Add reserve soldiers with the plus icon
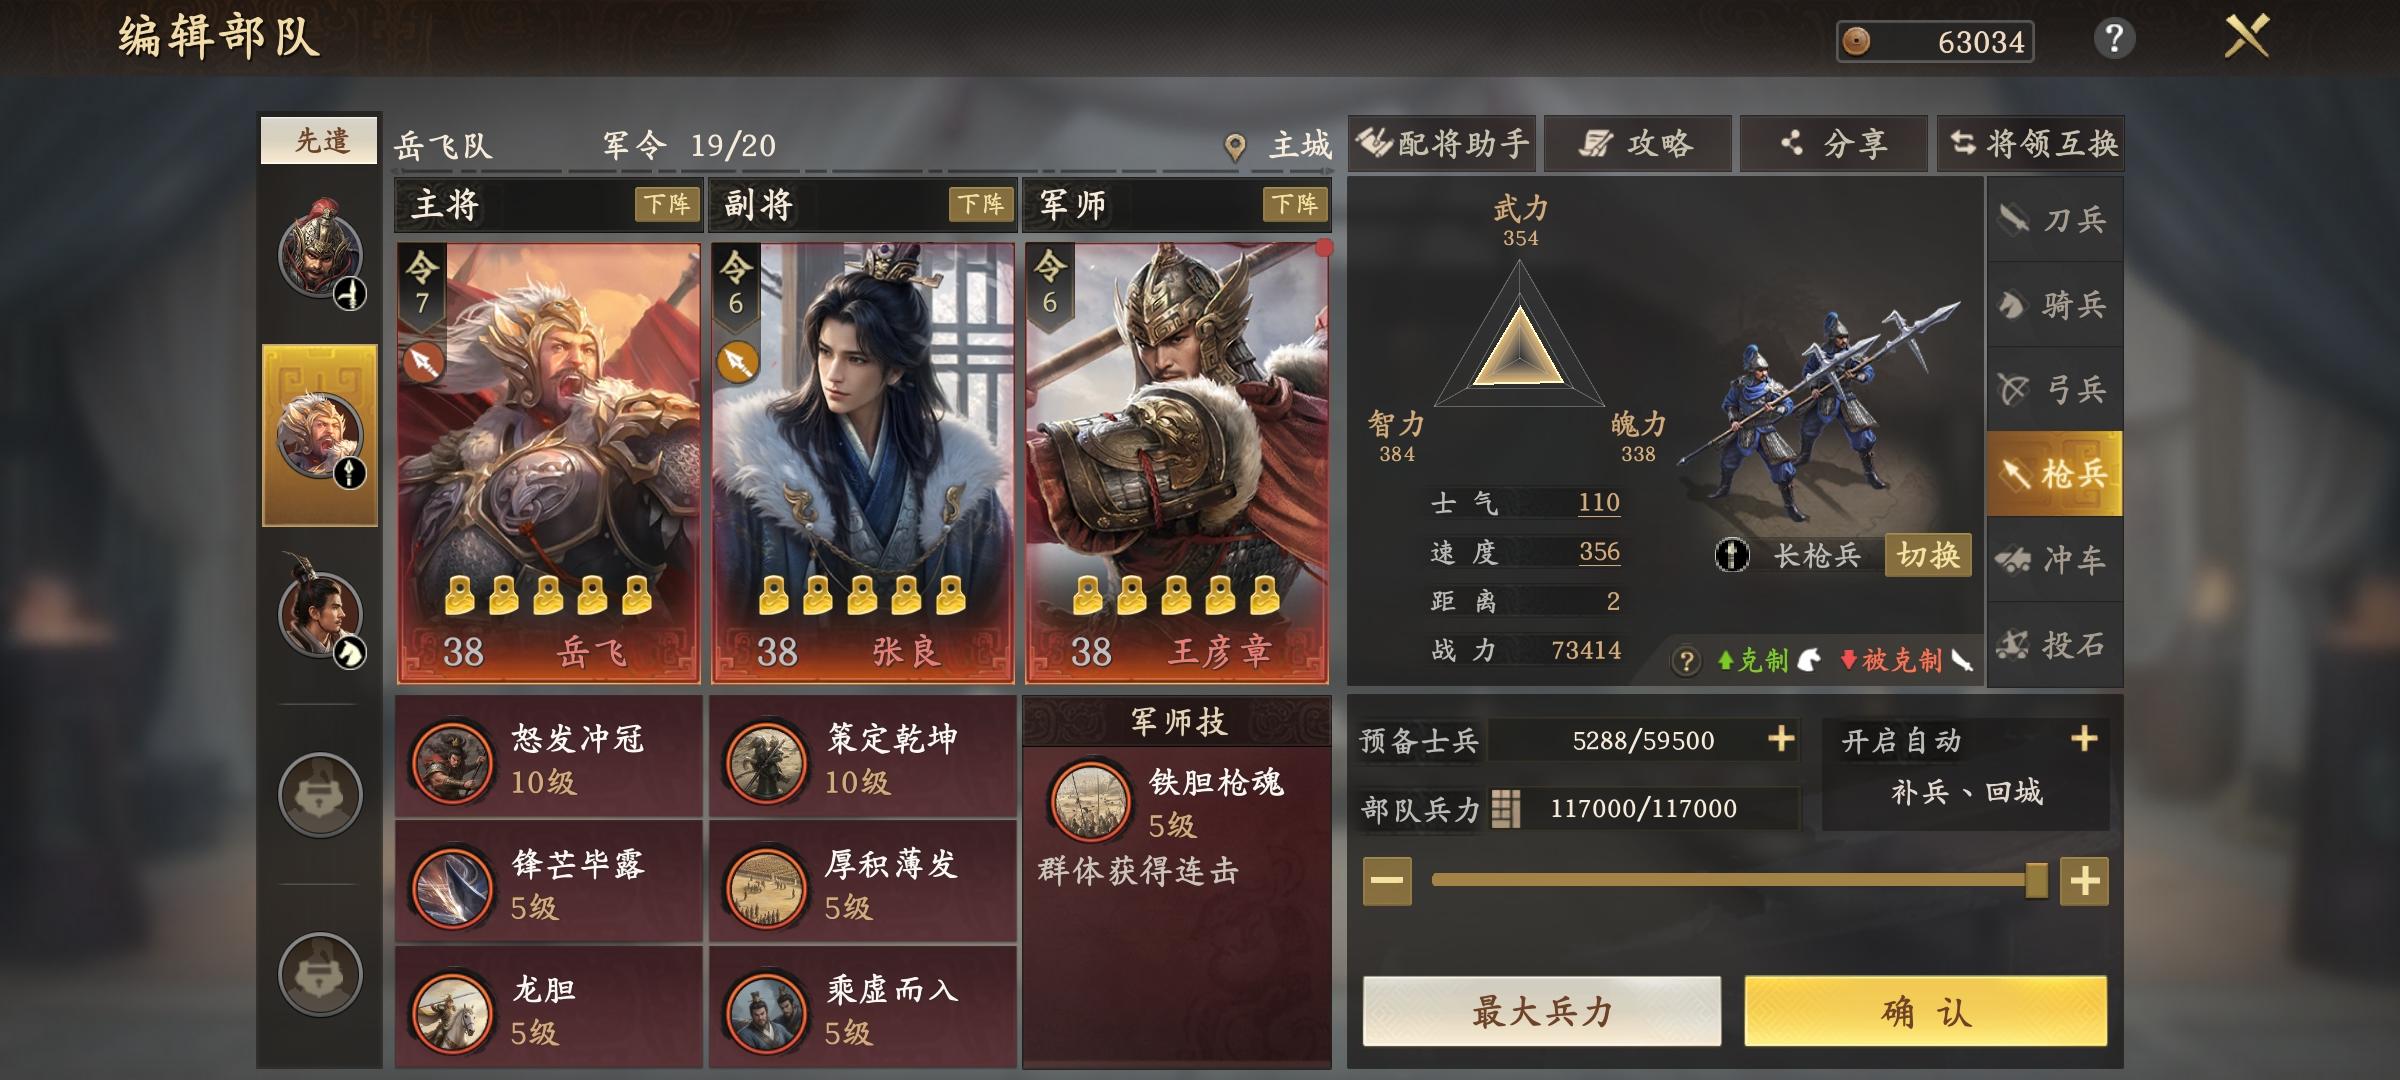Viewport: 2400px width, 1080px height. pyautogui.click(x=1781, y=739)
